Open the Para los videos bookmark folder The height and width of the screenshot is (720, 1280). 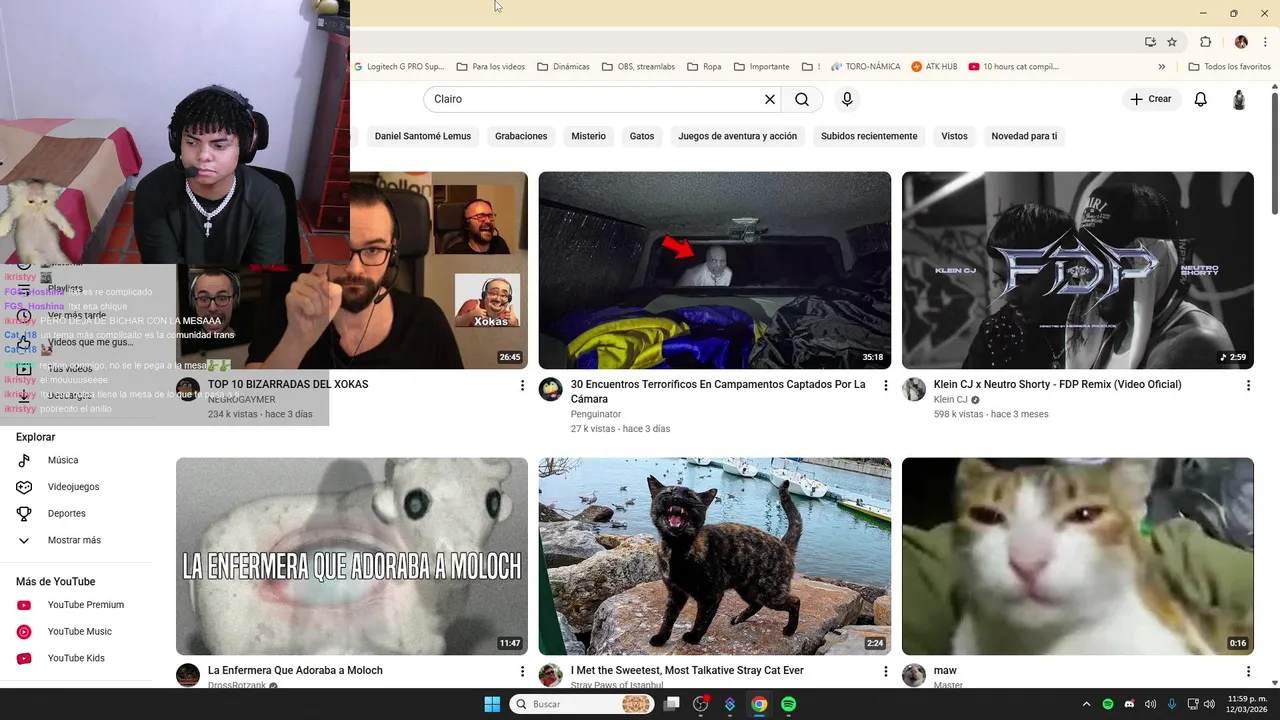[x=491, y=67]
